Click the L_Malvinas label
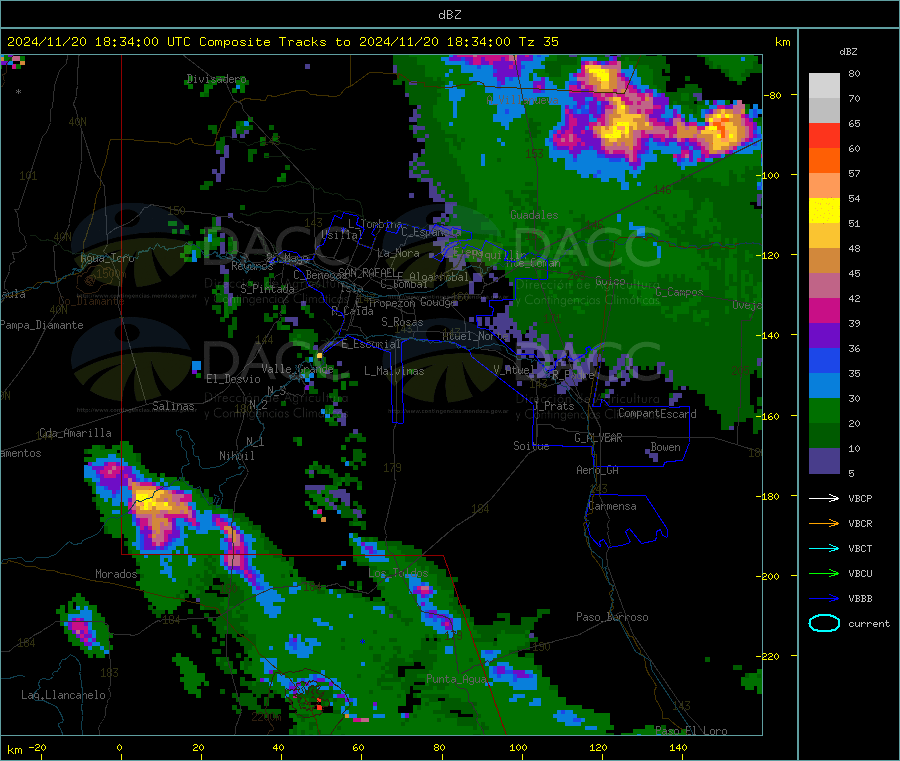The image size is (900, 761). 394,371
